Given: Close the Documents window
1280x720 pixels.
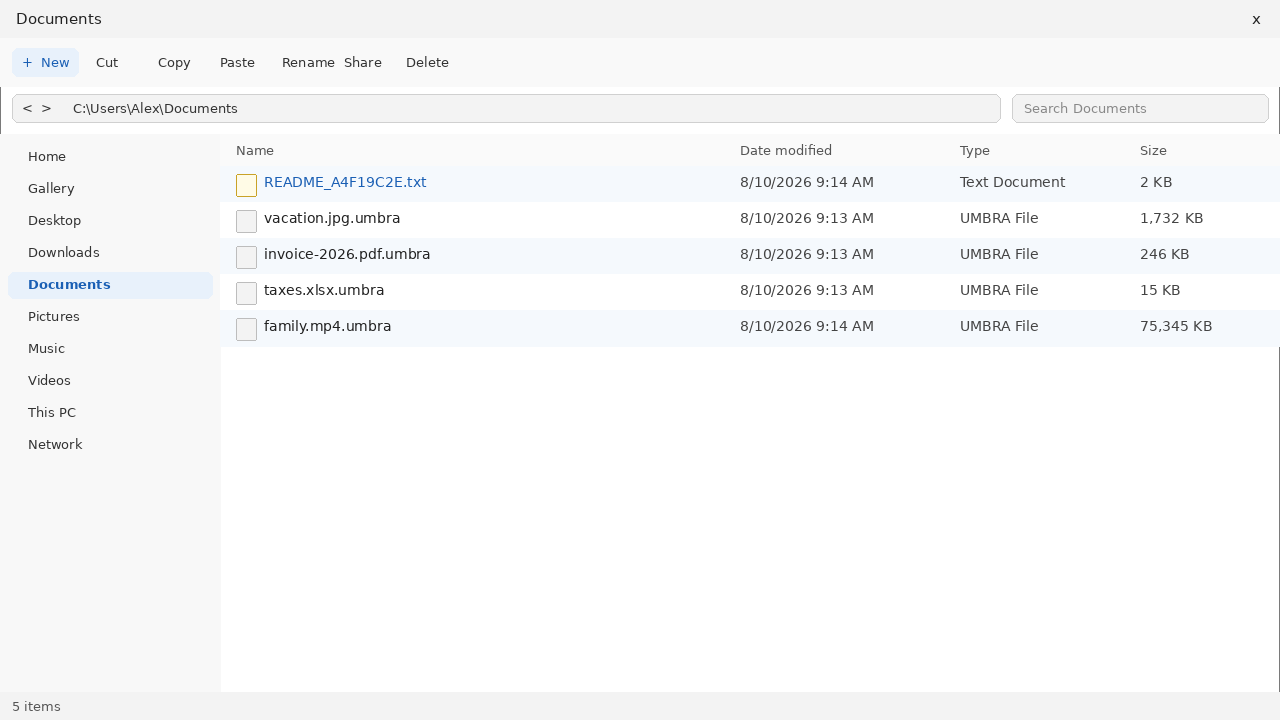Looking at the screenshot, I should click(1256, 19).
